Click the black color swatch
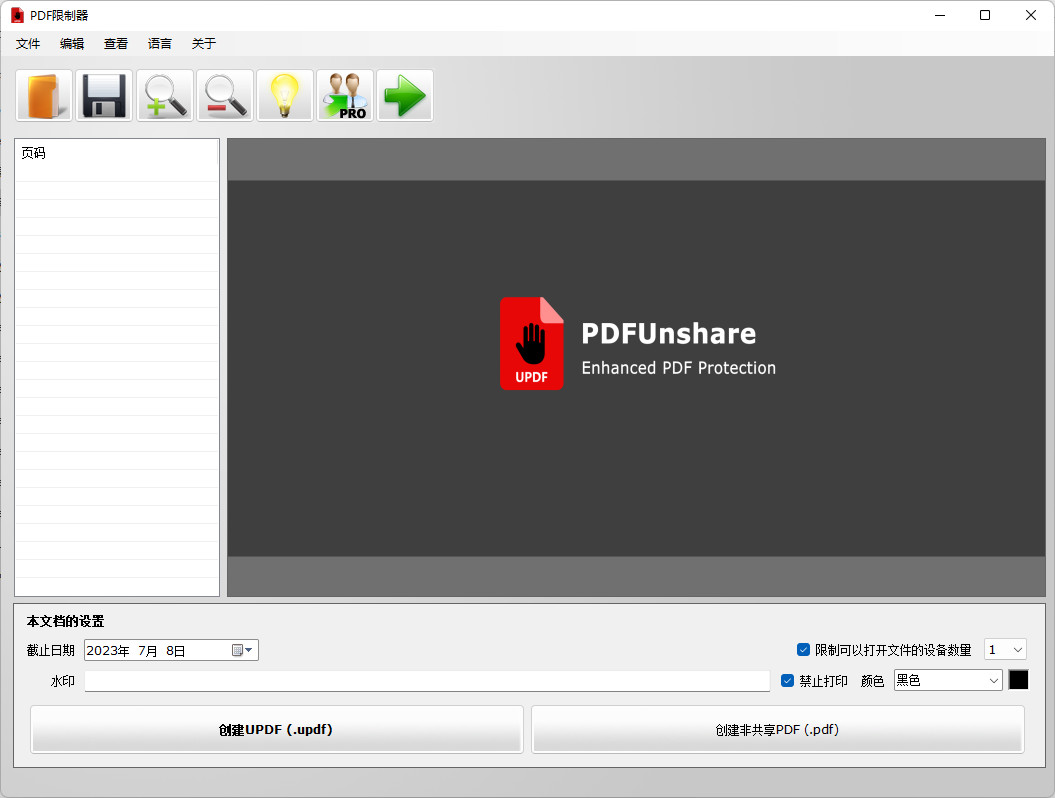Viewport: 1055px width, 798px height. pyautogui.click(x=1019, y=680)
